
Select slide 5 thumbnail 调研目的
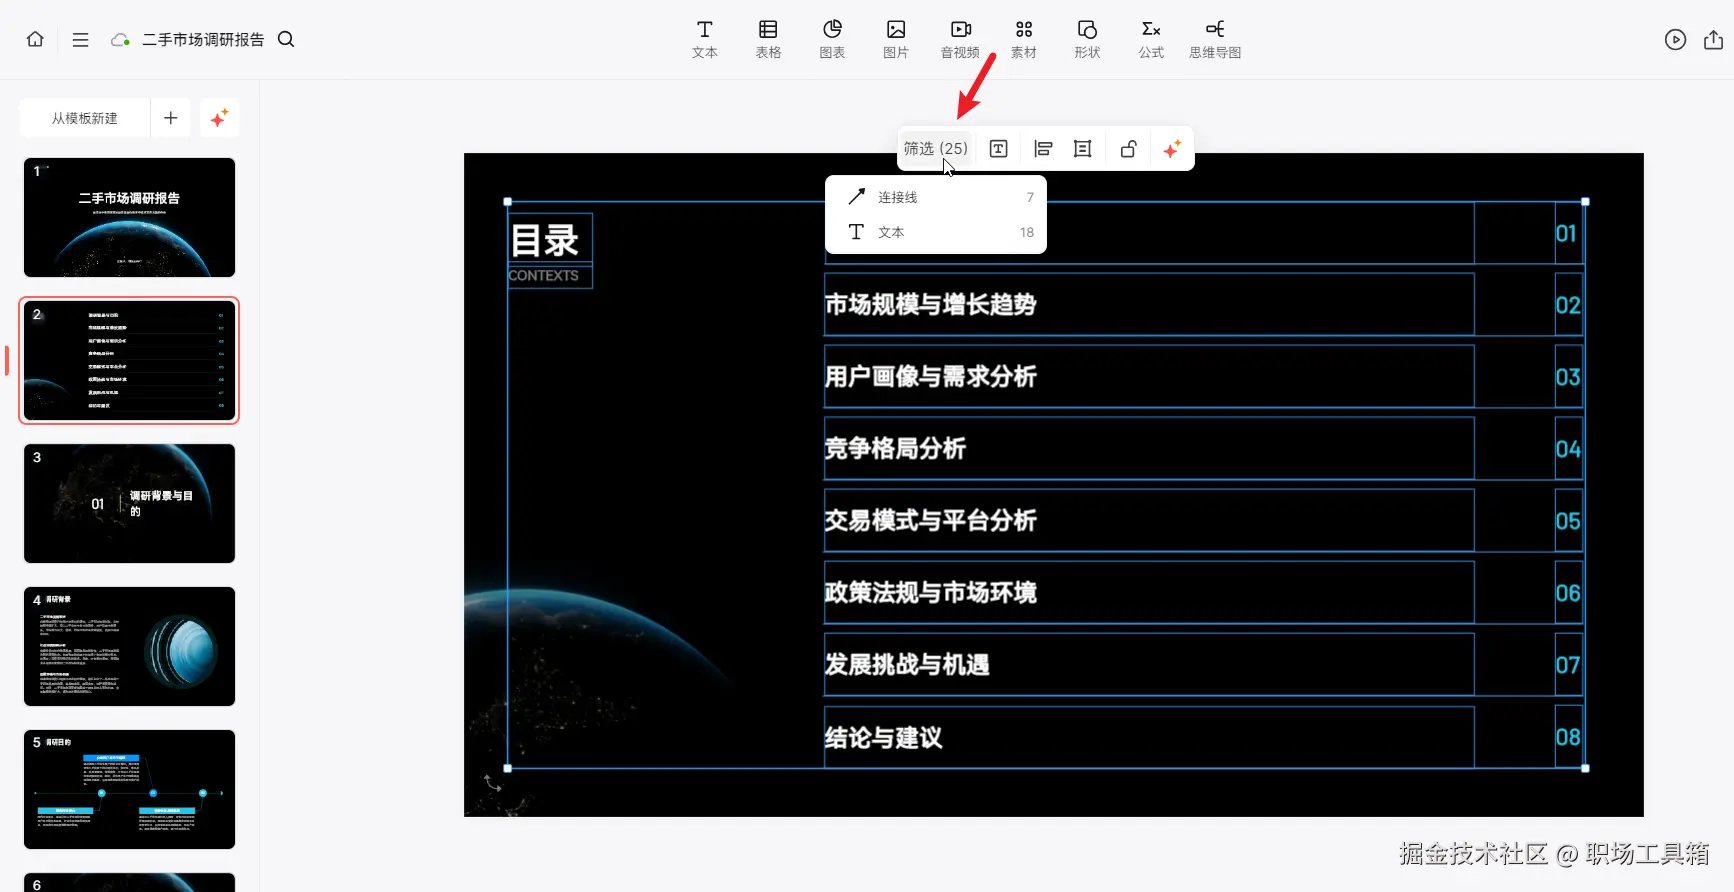point(129,789)
